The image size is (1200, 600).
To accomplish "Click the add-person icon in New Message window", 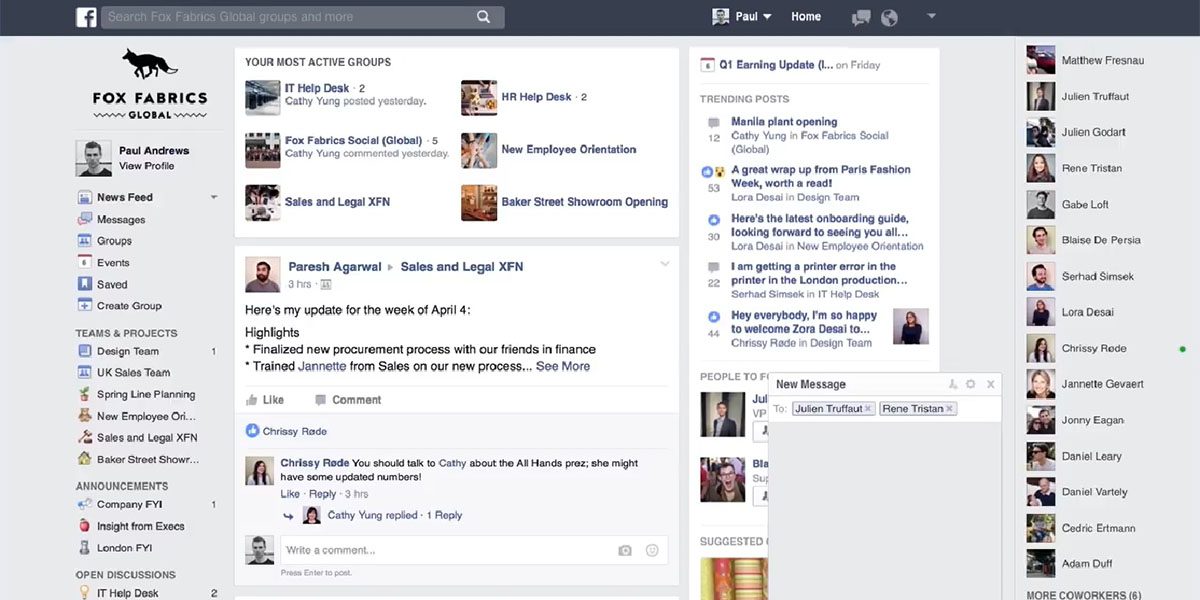I will click(953, 383).
